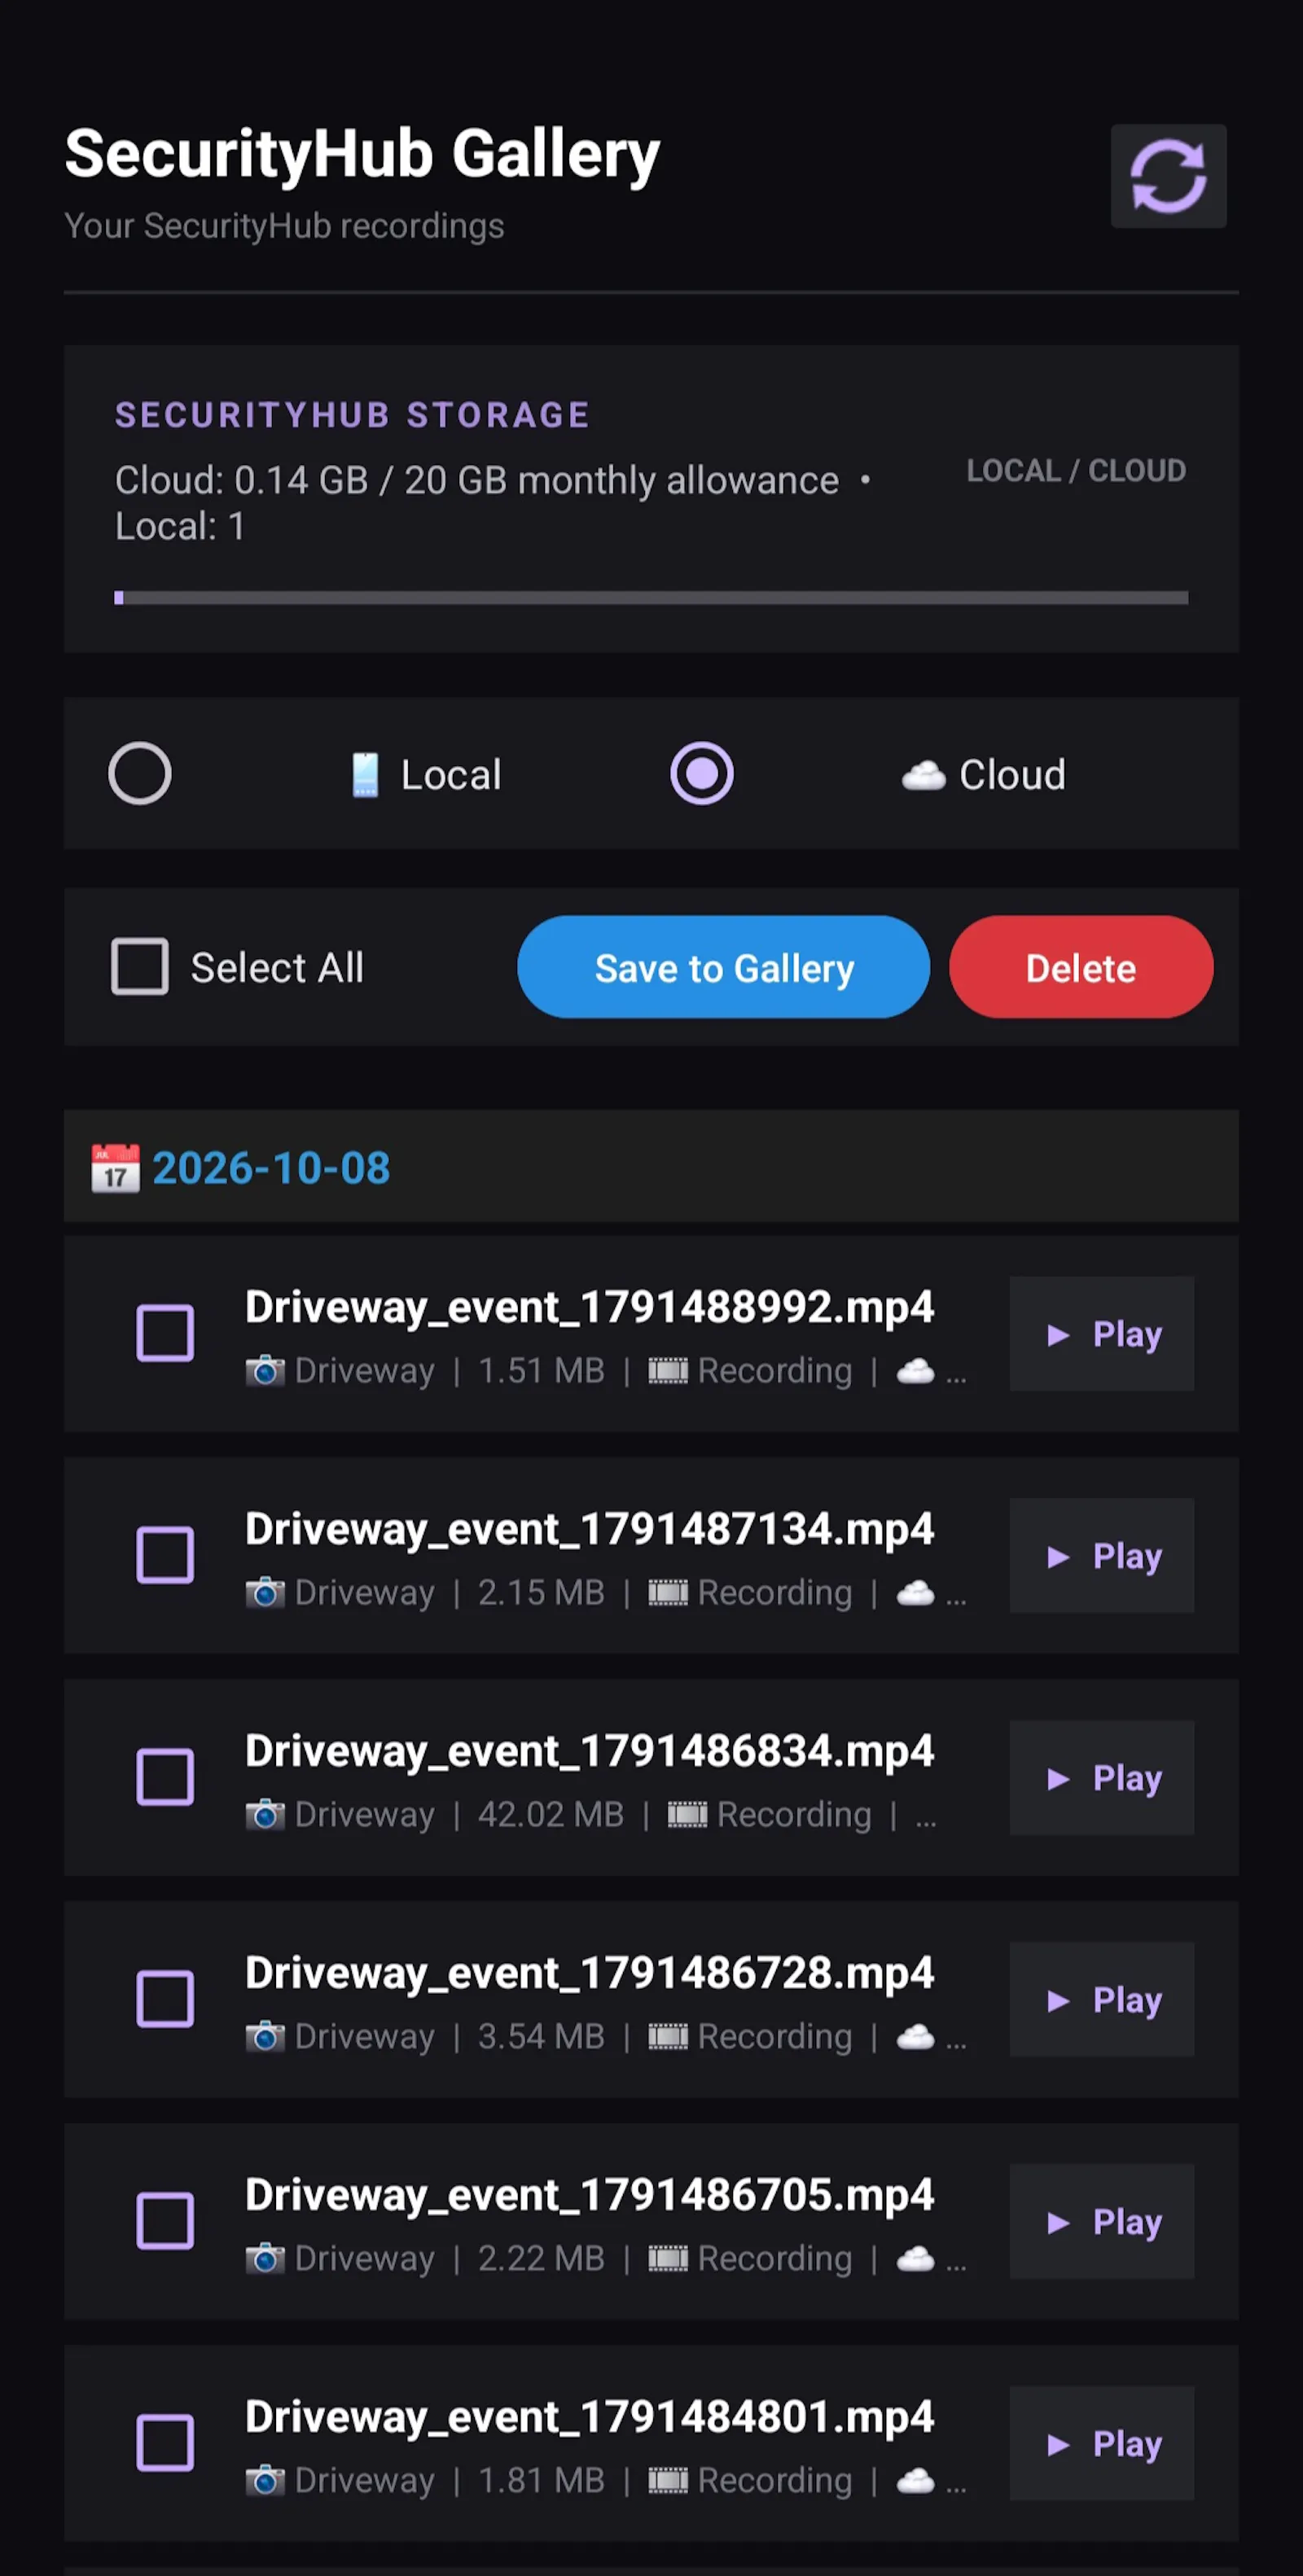Screen dimensions: 1303x2576
Task: Click the cloud storage usage progress bar
Action: pos(651,598)
